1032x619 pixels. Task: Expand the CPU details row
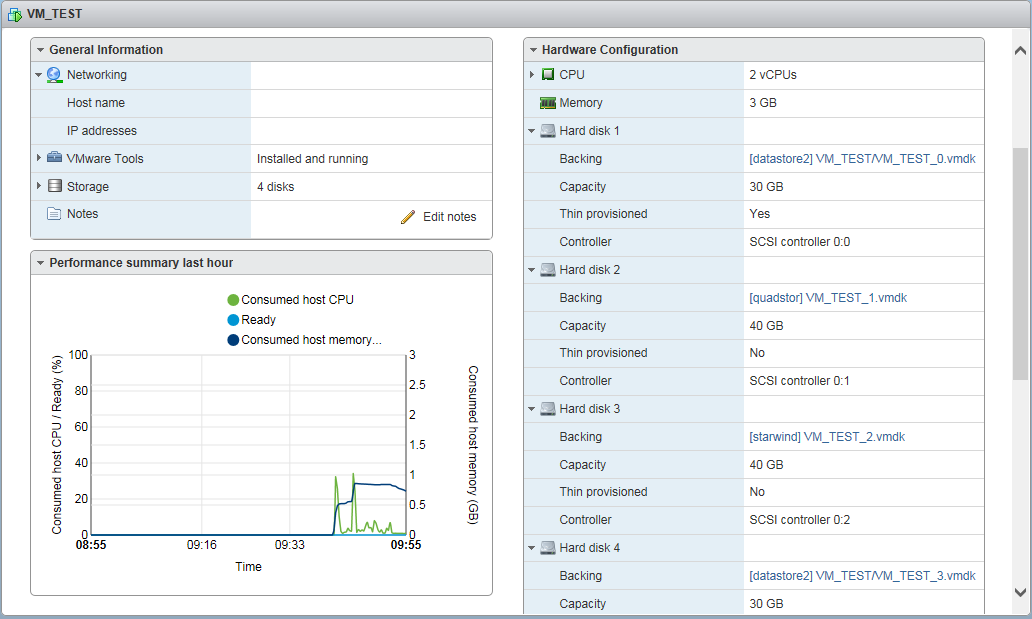pyautogui.click(x=532, y=75)
